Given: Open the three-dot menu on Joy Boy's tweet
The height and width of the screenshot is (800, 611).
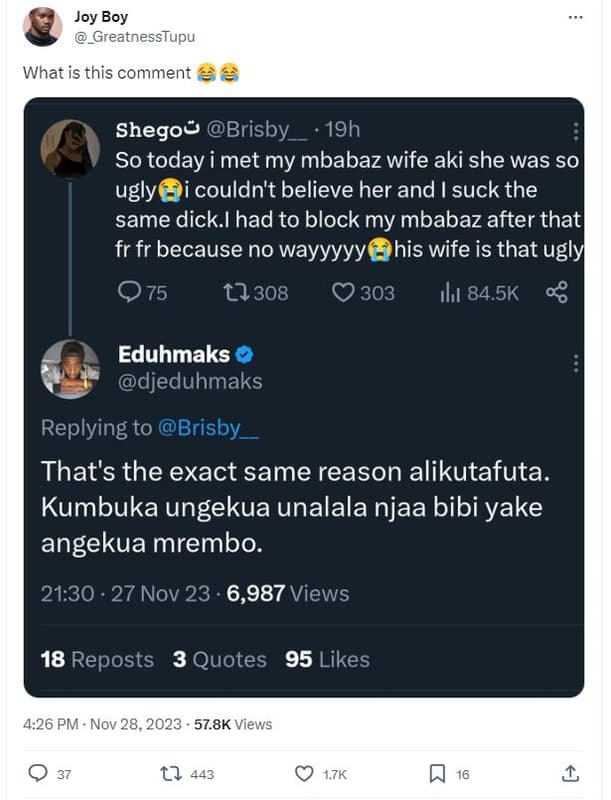Looking at the screenshot, I should click(574, 18).
